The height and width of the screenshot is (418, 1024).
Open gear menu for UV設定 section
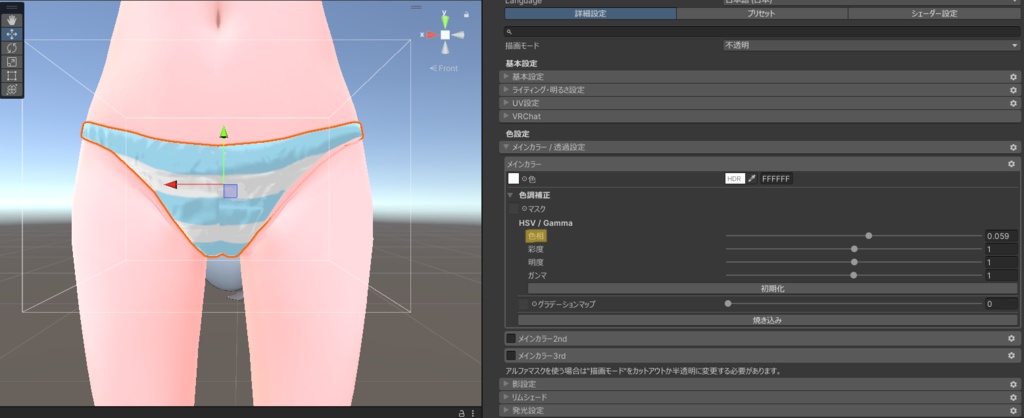(x=1014, y=103)
